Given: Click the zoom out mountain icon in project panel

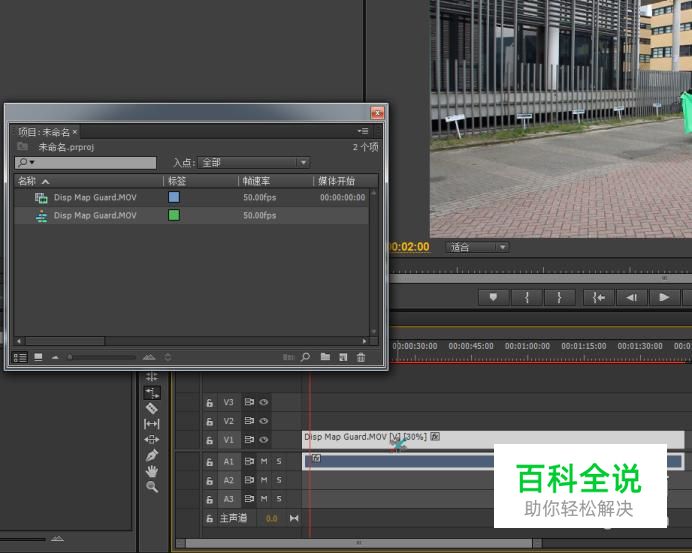Looking at the screenshot, I should [x=55, y=357].
